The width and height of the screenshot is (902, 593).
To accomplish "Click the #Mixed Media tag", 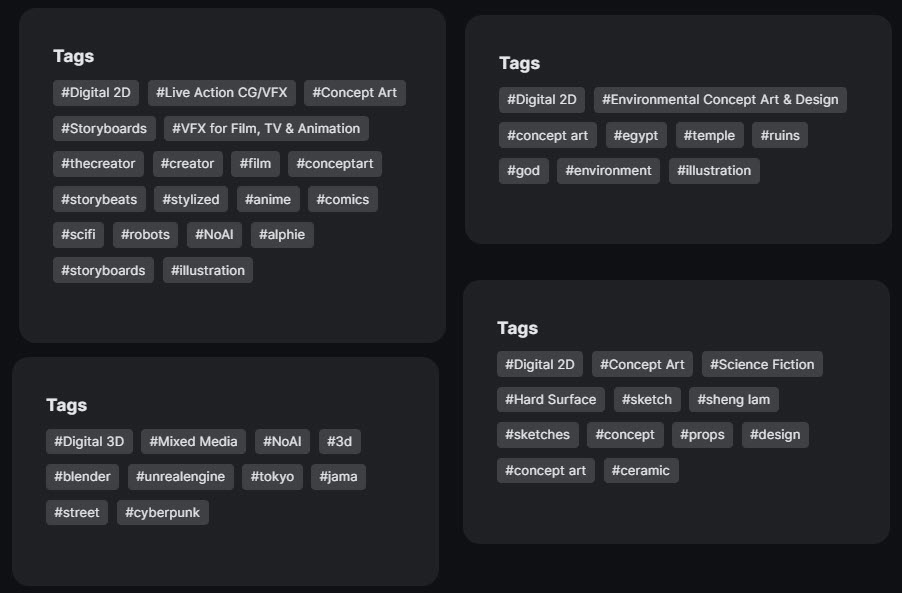I will point(193,442).
